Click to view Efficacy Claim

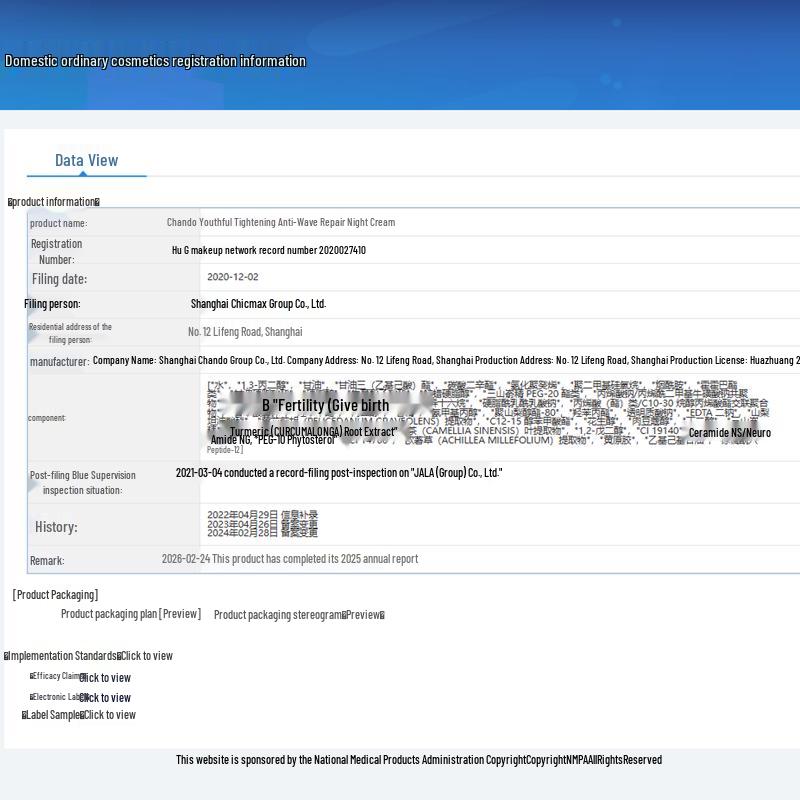[105, 678]
